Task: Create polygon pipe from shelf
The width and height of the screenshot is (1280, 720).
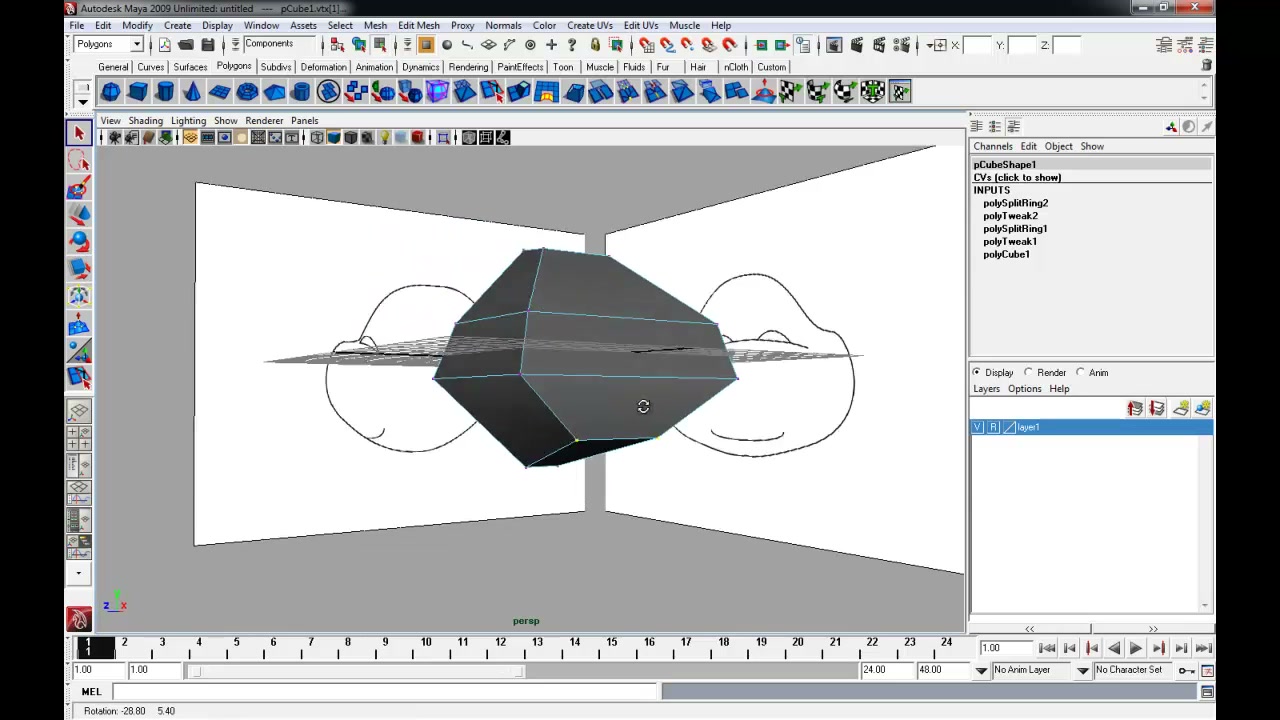Action: (301, 92)
